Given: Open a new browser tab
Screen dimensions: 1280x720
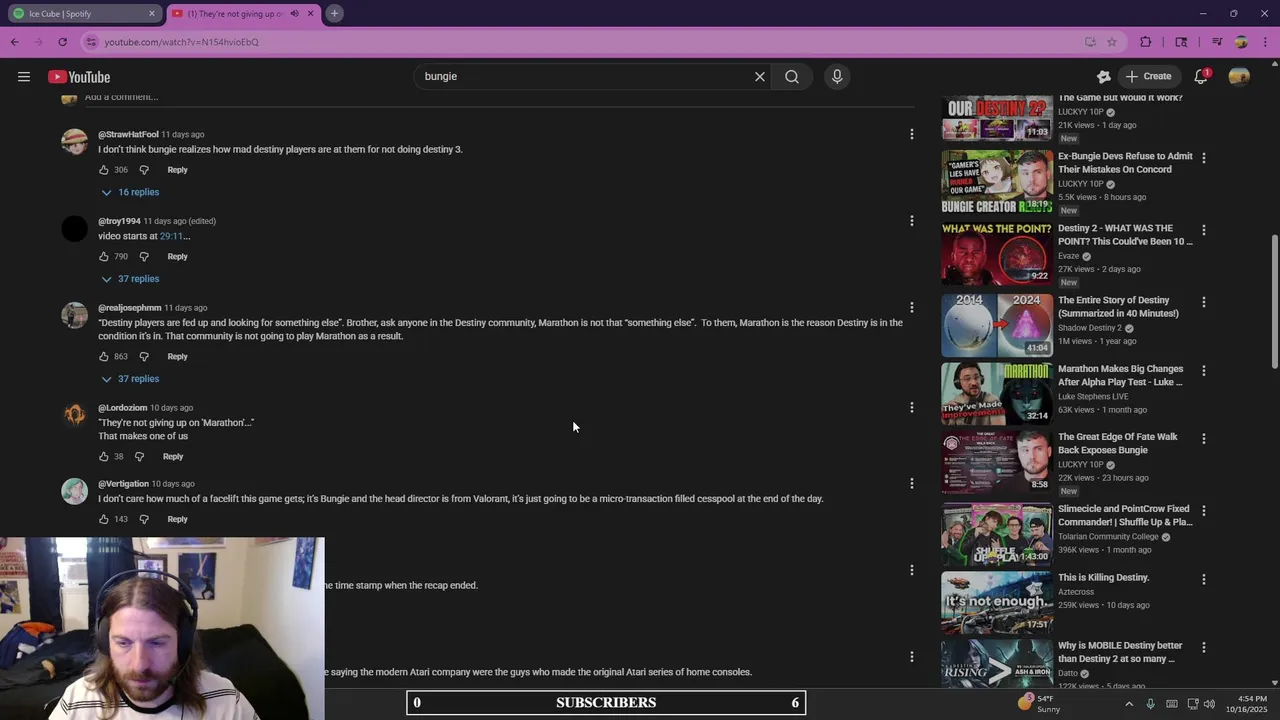Looking at the screenshot, I should click(334, 13).
